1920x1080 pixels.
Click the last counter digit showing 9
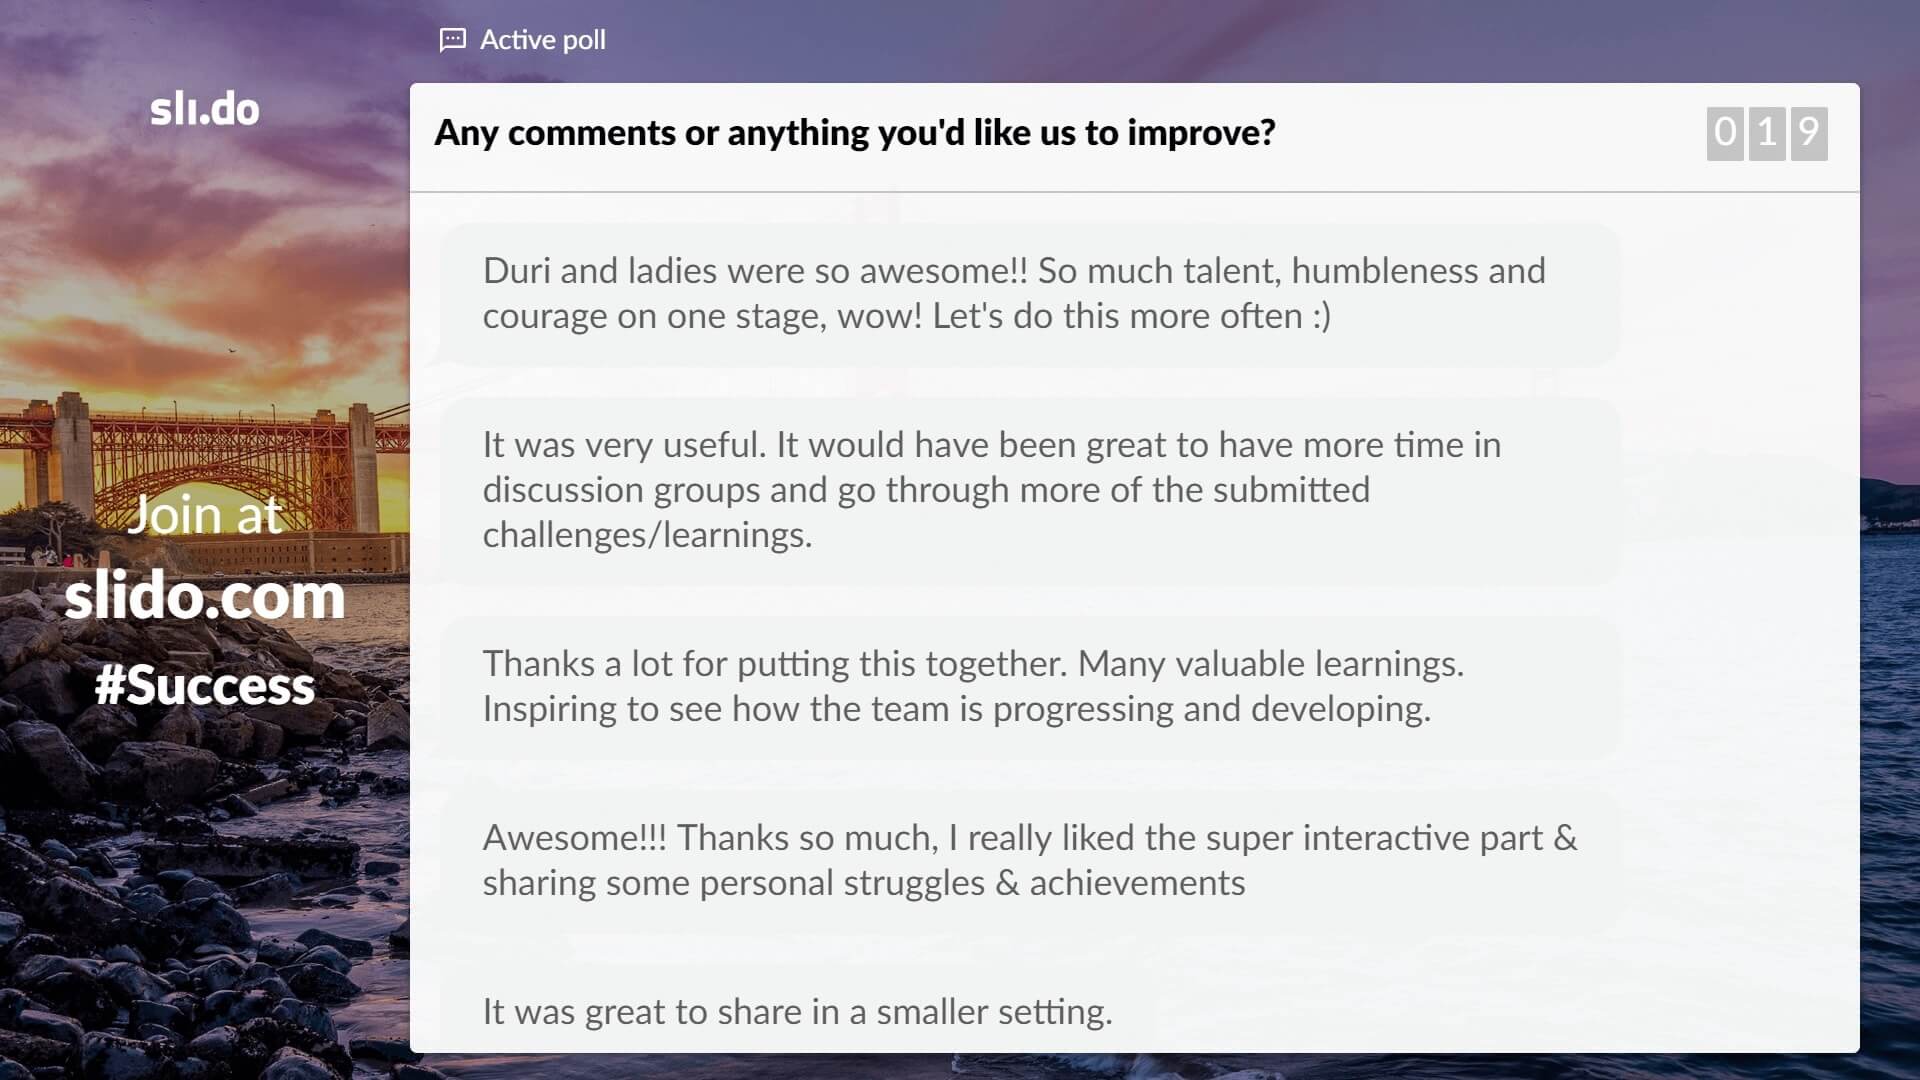pos(1808,133)
